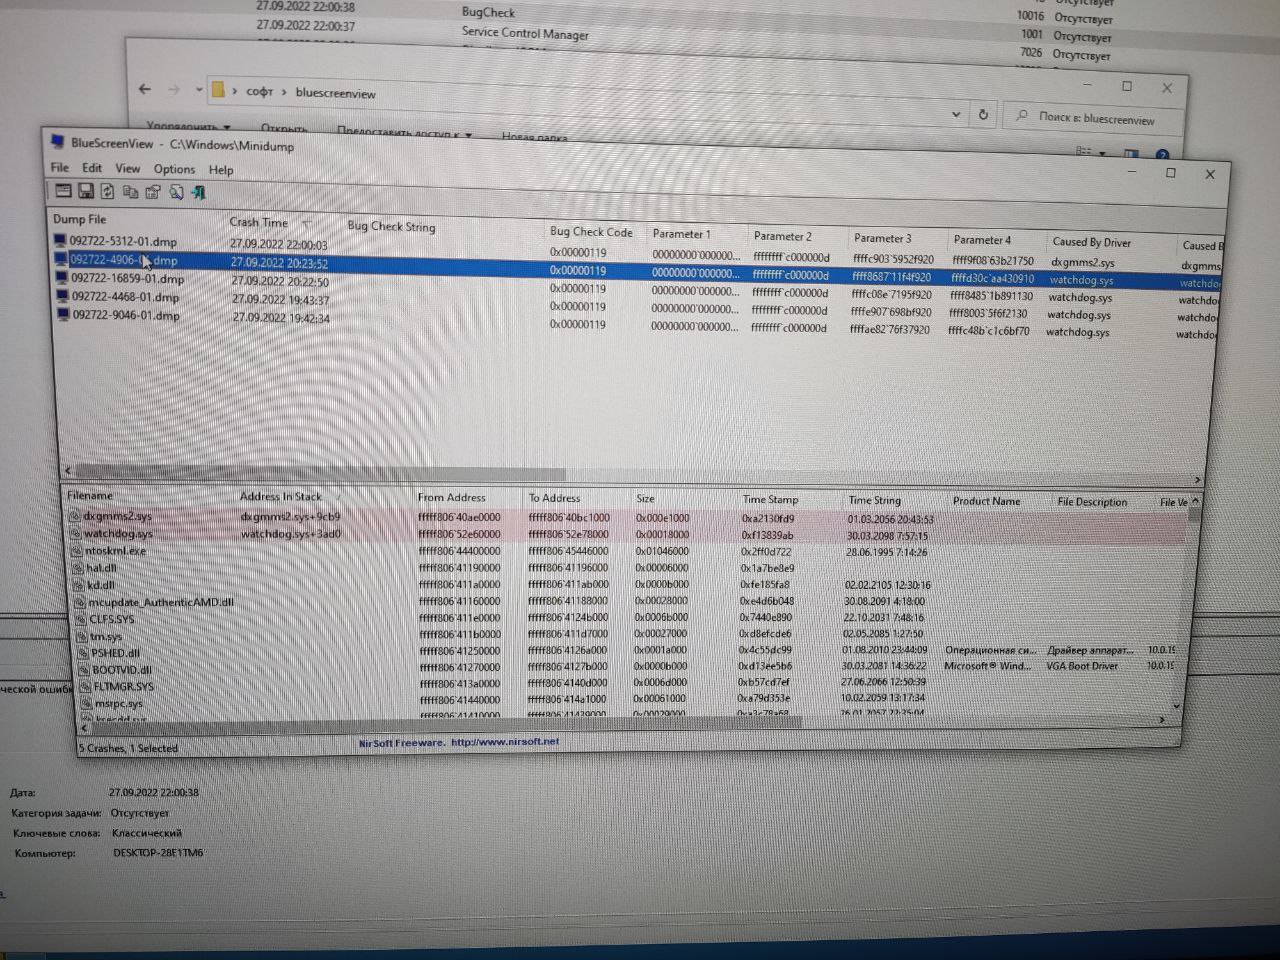Click the Find magnifier toolbar icon

click(176, 192)
